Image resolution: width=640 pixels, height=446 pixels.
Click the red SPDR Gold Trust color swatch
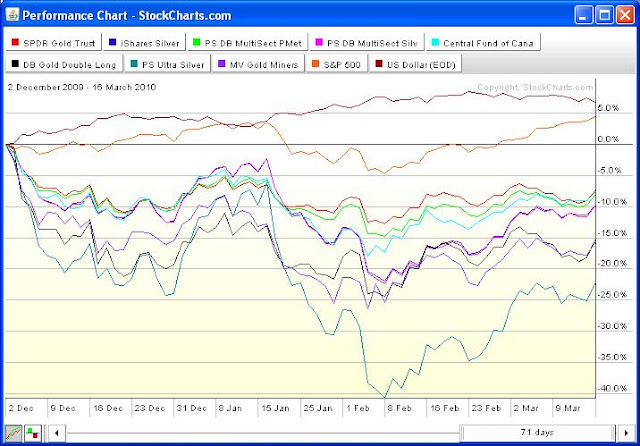tap(15, 42)
